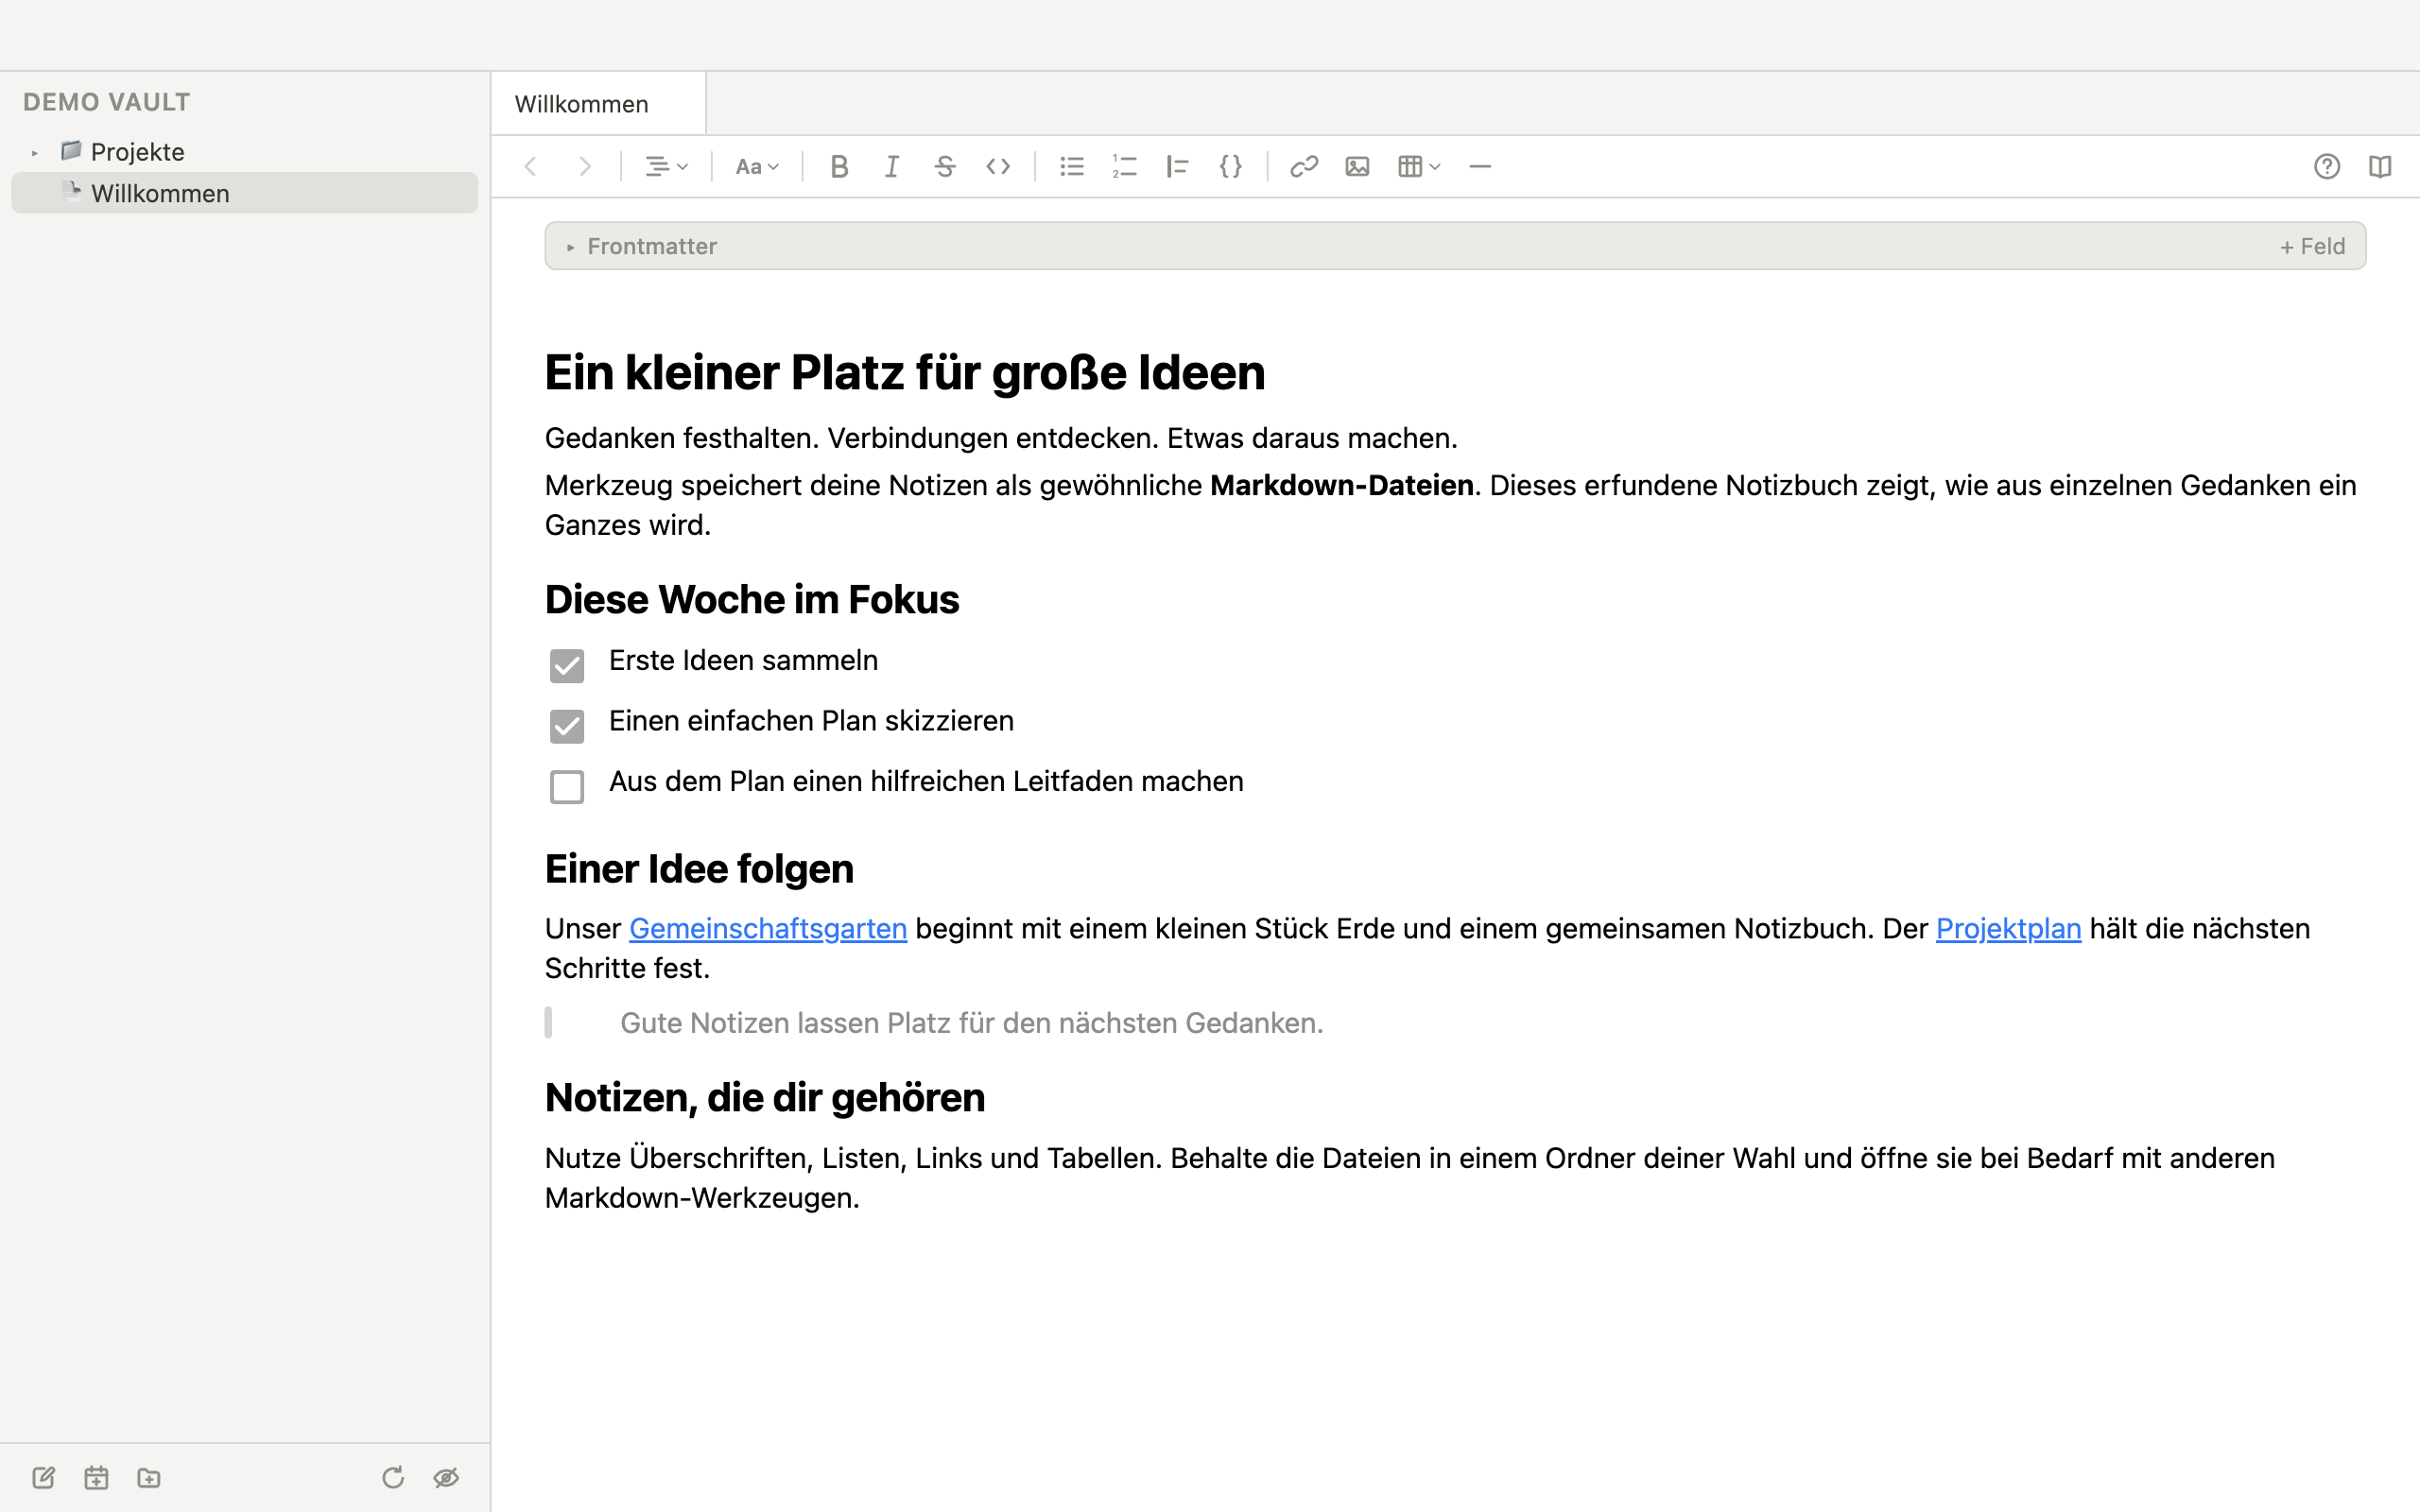Go back with the left arrow
The height and width of the screenshot is (1512, 2420).
point(531,166)
